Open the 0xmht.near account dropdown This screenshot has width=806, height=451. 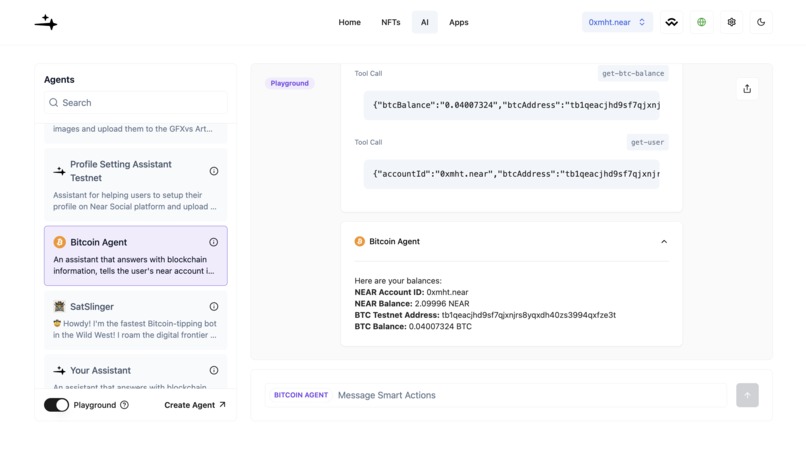point(617,22)
